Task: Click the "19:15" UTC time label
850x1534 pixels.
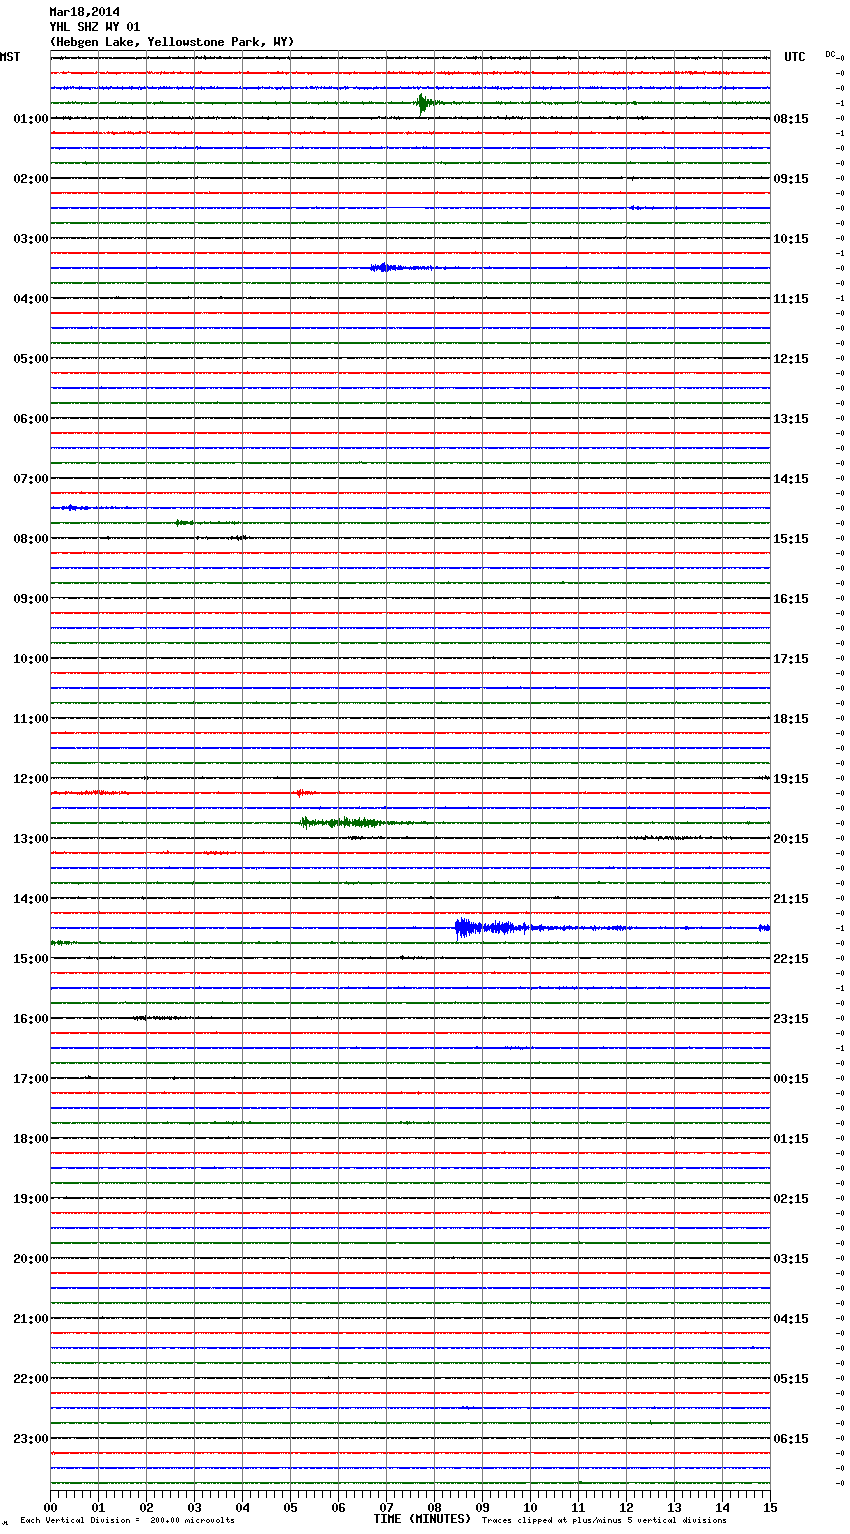Action: point(791,779)
